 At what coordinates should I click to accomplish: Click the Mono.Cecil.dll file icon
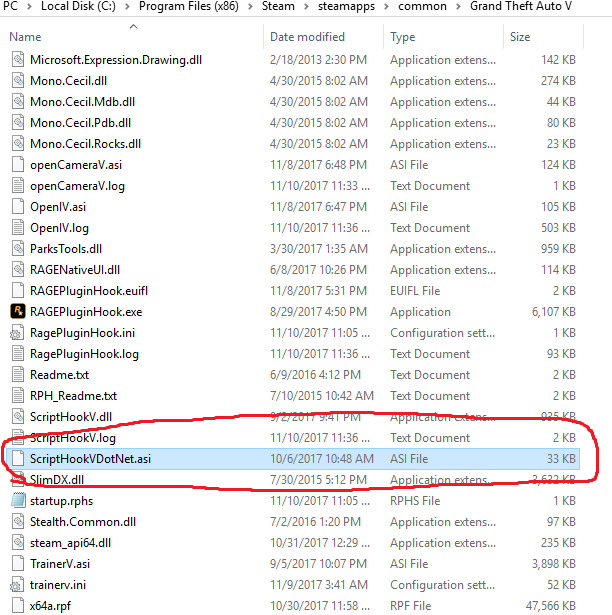pos(18,81)
